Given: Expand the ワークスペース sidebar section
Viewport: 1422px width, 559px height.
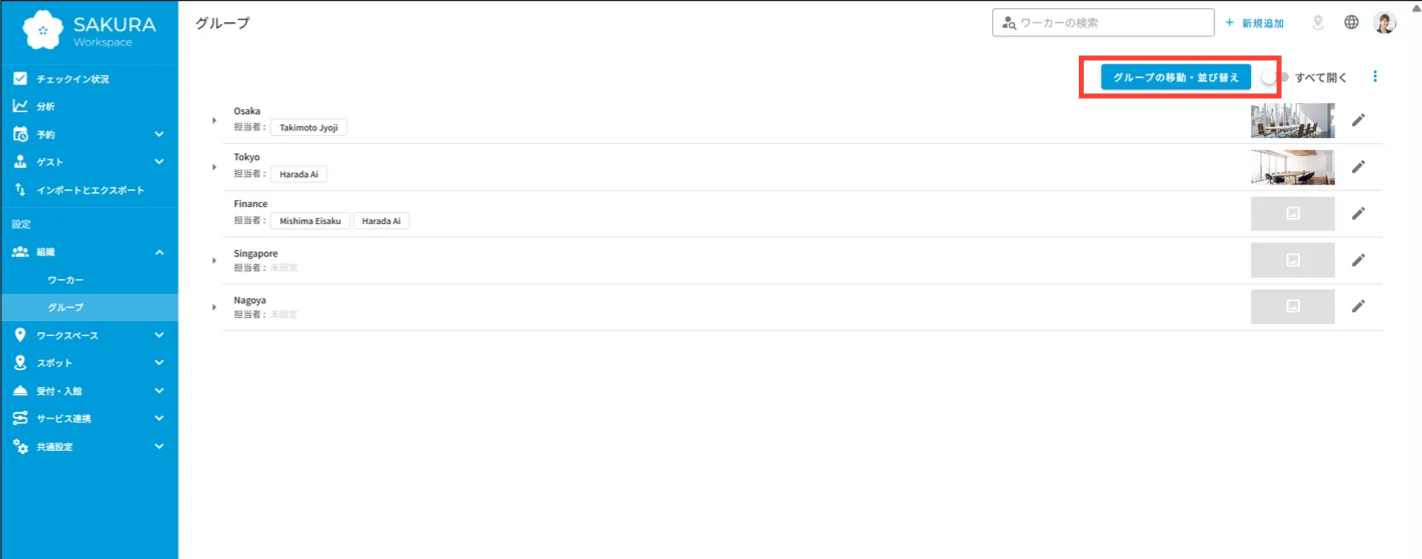Looking at the screenshot, I should [89, 335].
